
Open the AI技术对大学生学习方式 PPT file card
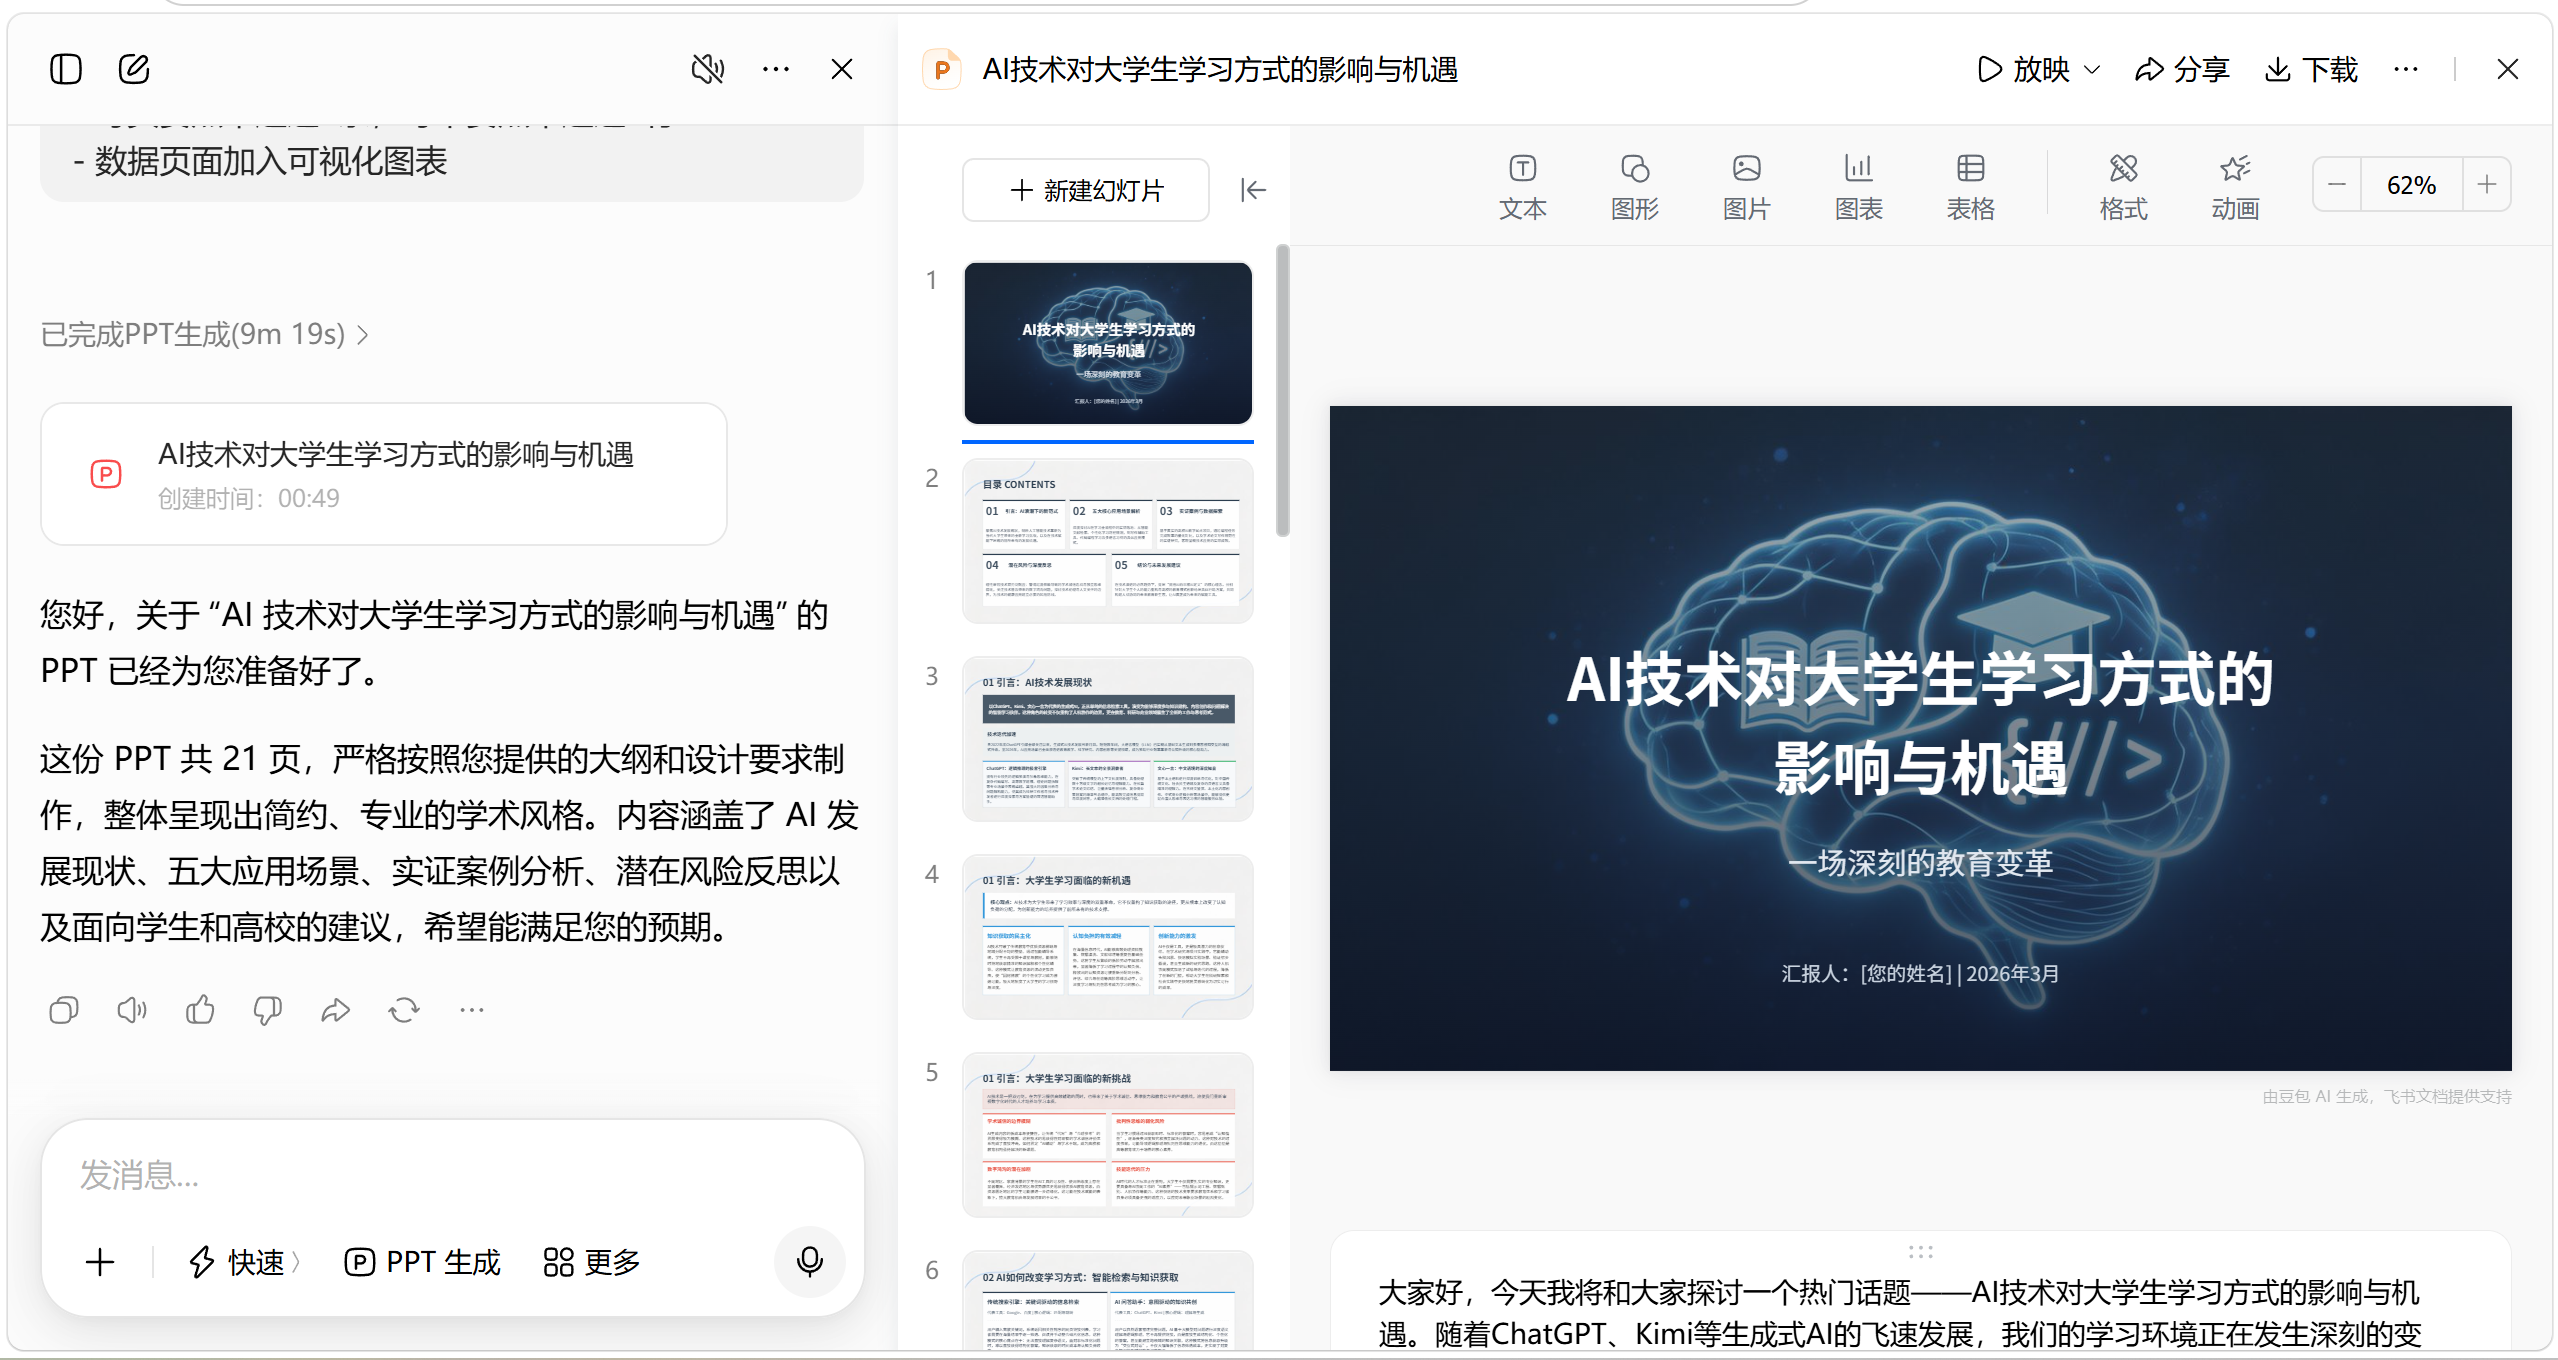pos(384,474)
